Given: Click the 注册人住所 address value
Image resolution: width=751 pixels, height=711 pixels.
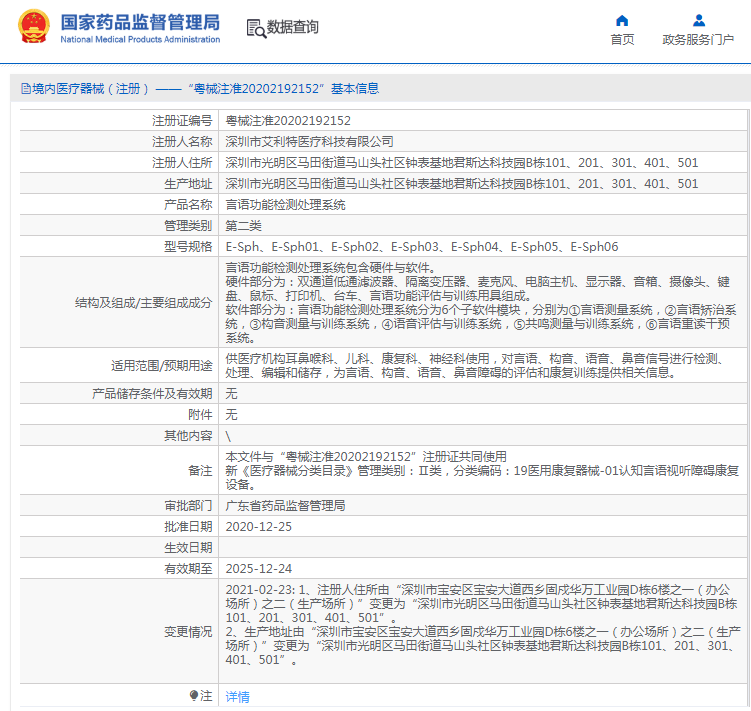Looking at the screenshot, I should point(462,163).
